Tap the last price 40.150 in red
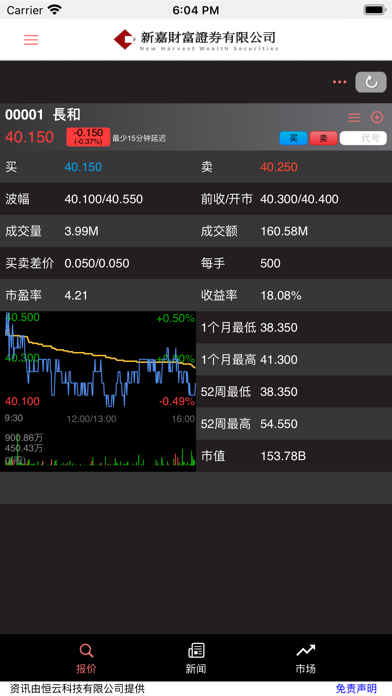The image size is (392, 696). tap(29, 137)
